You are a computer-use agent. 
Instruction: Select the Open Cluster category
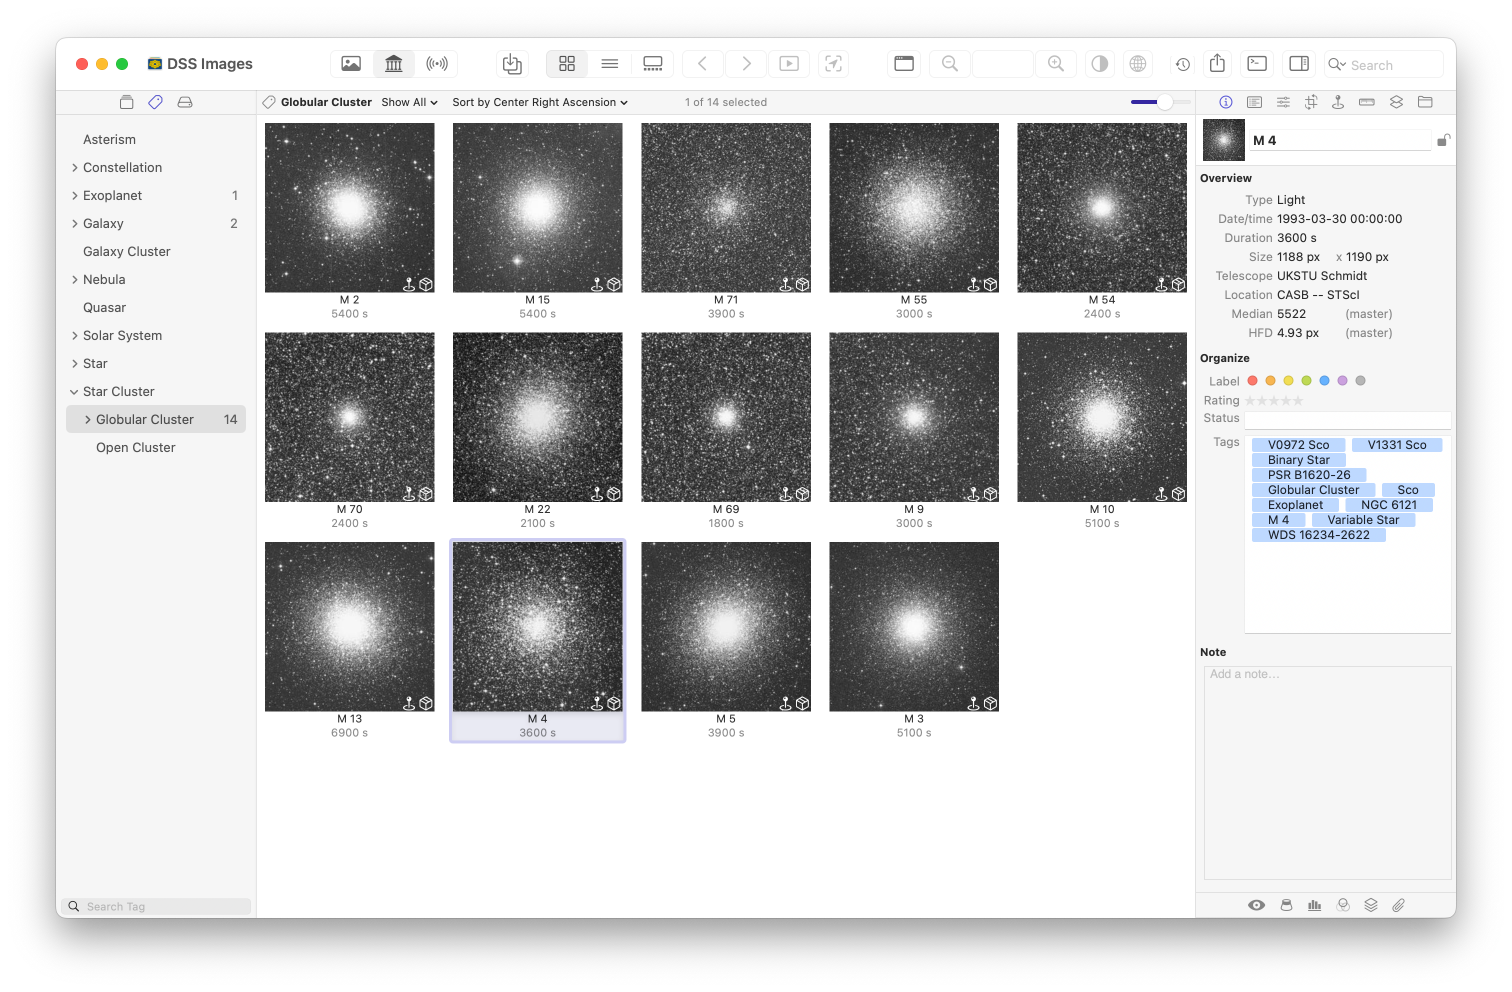click(x=135, y=448)
